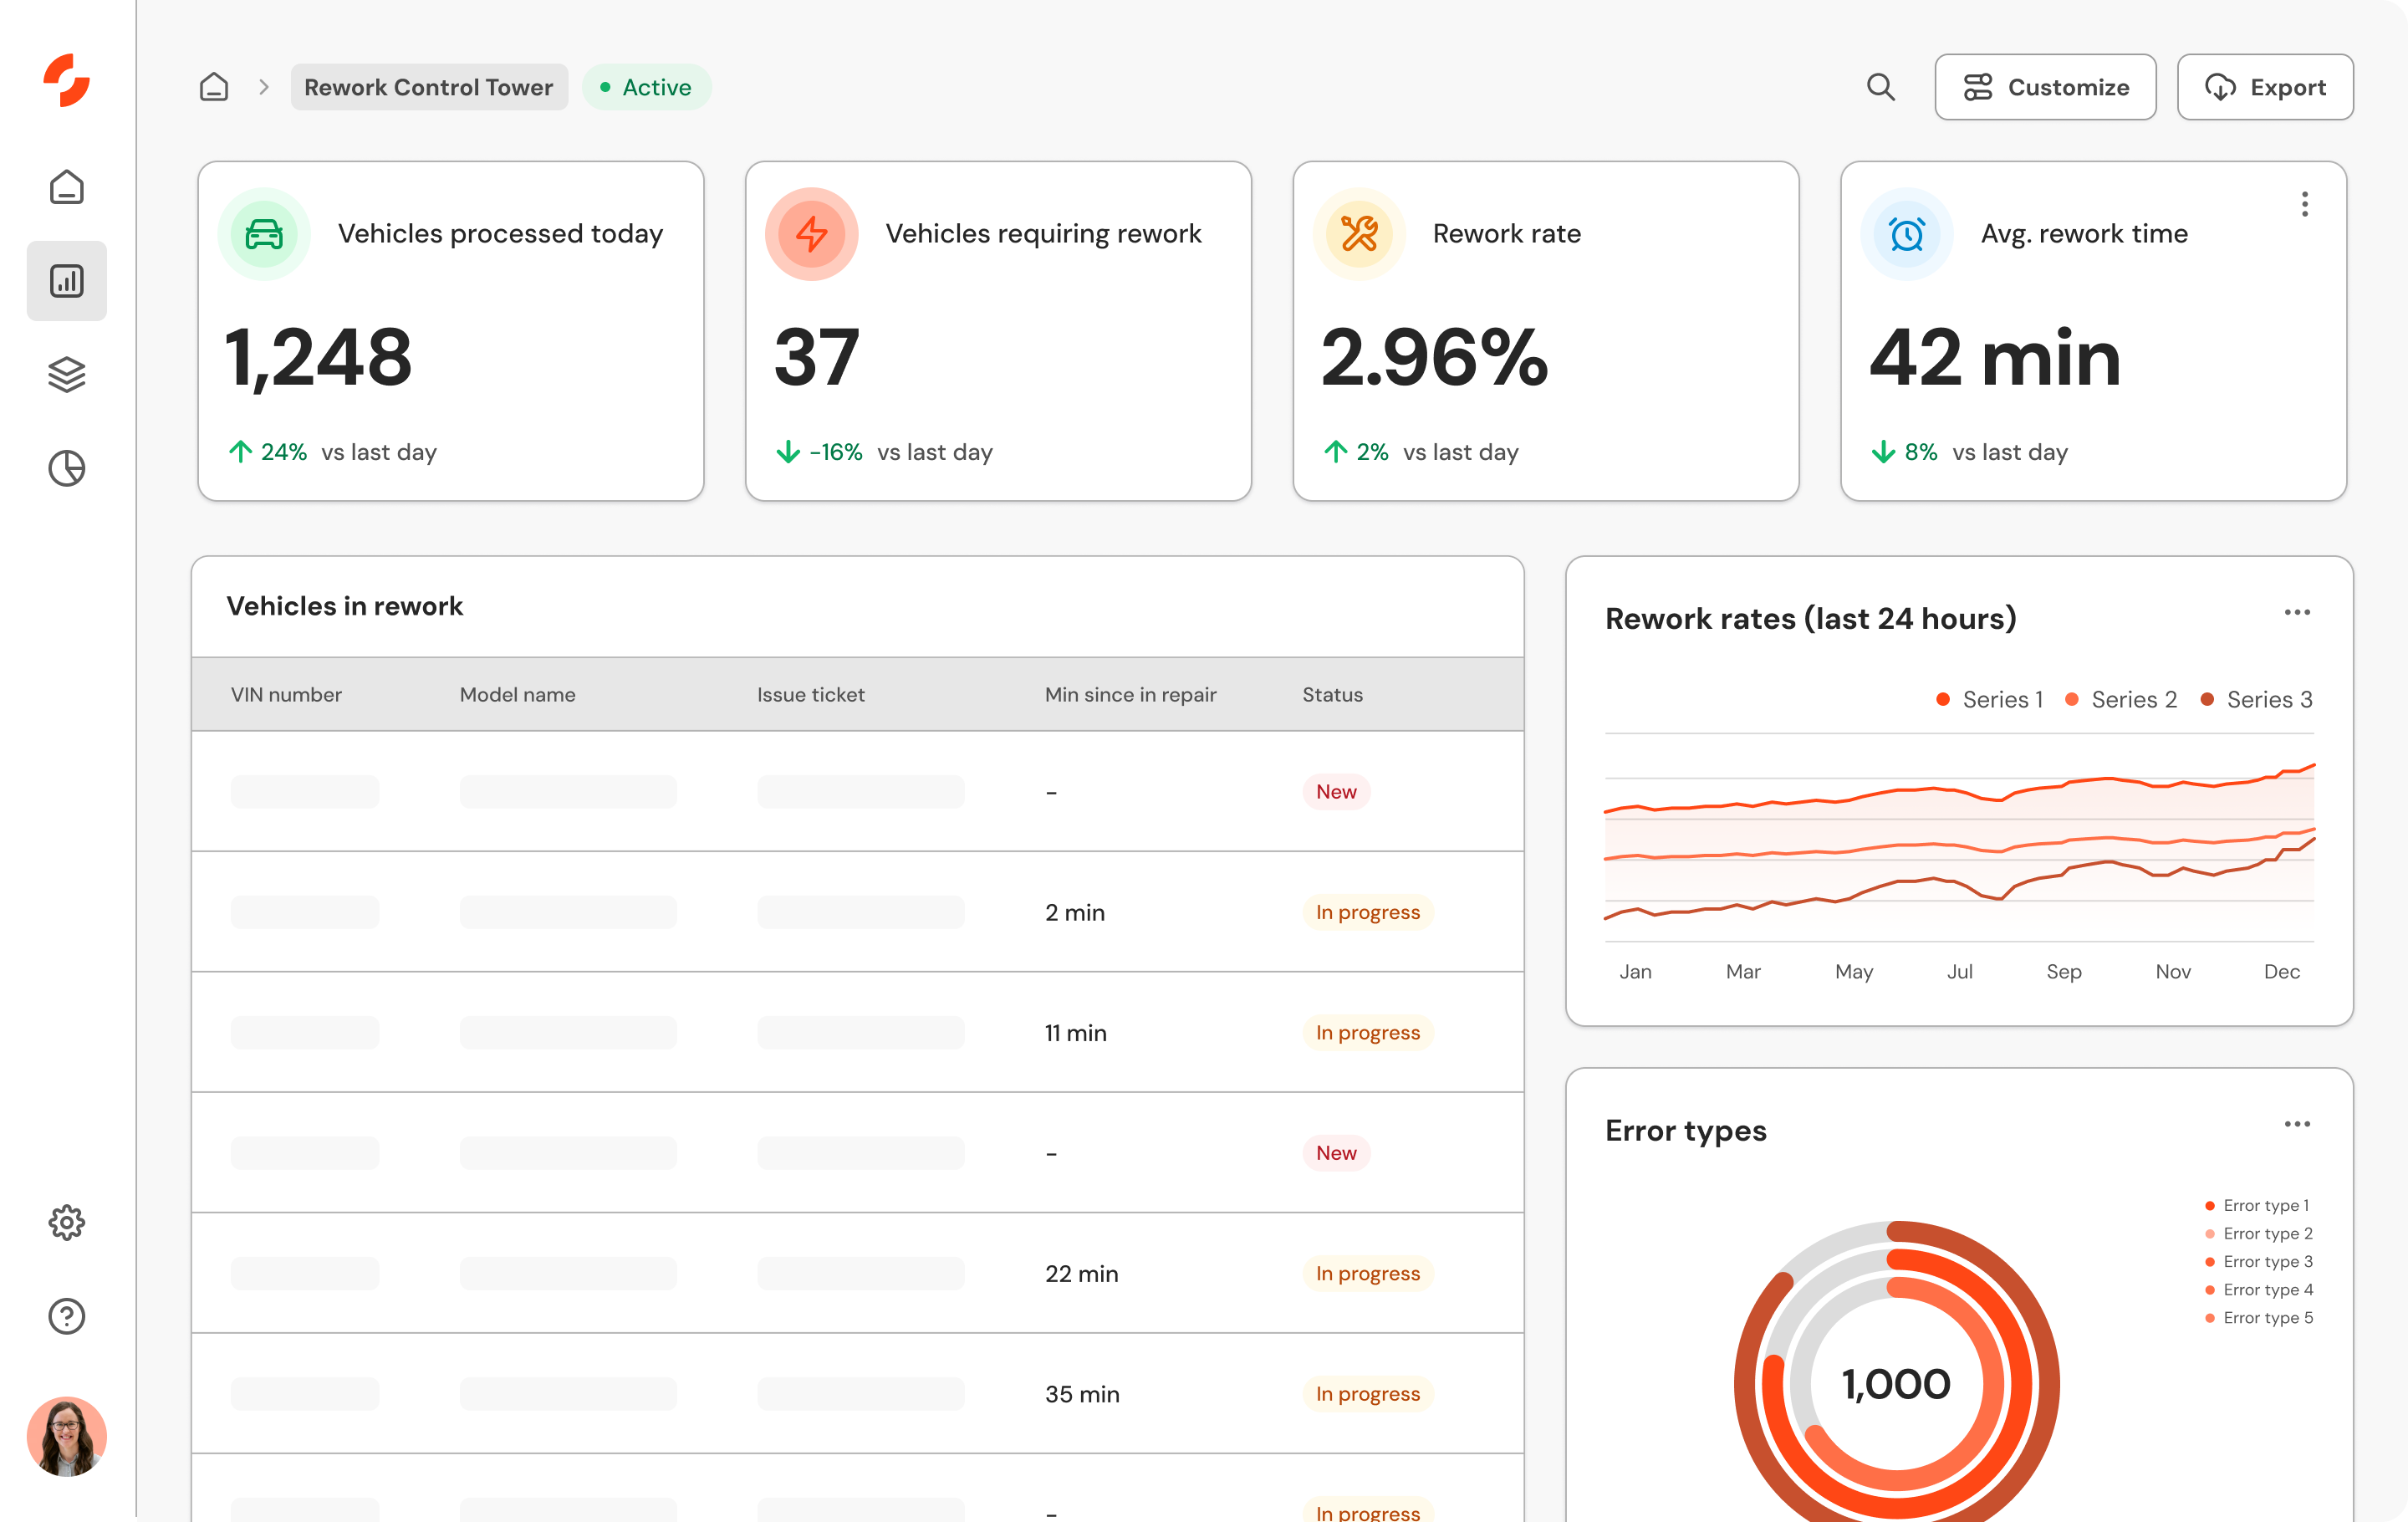Toggle Error type 4 legend entry
This screenshot has width=2408, height=1522.
(2258, 1289)
